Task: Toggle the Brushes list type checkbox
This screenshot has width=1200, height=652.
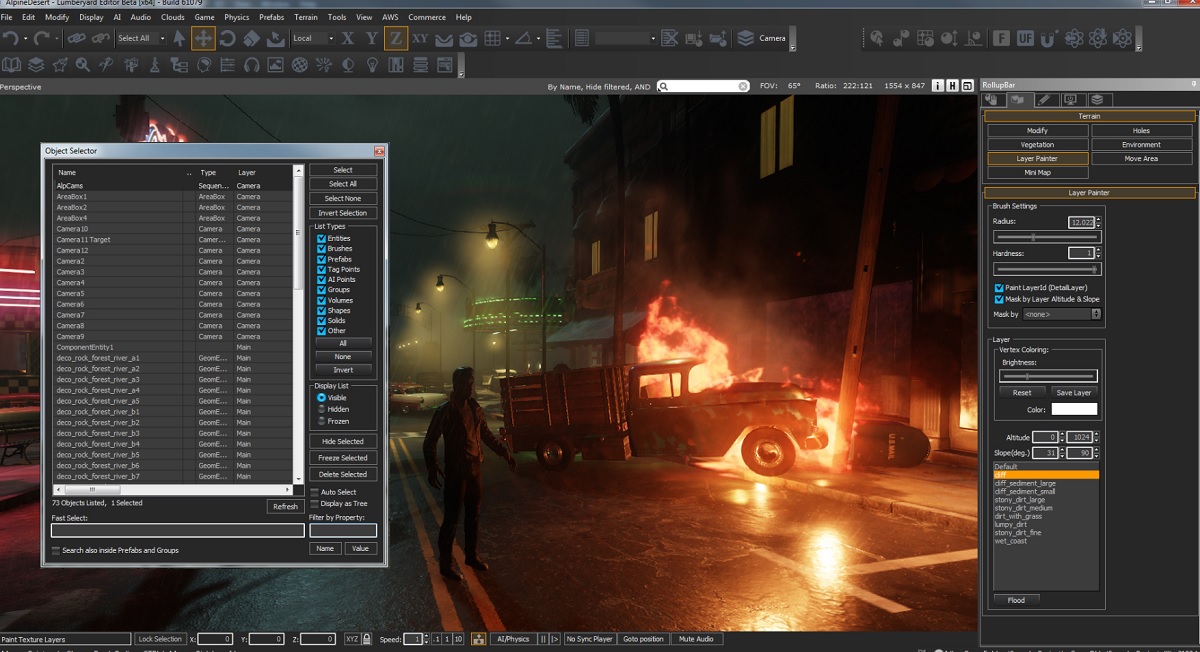Action: (x=322, y=249)
